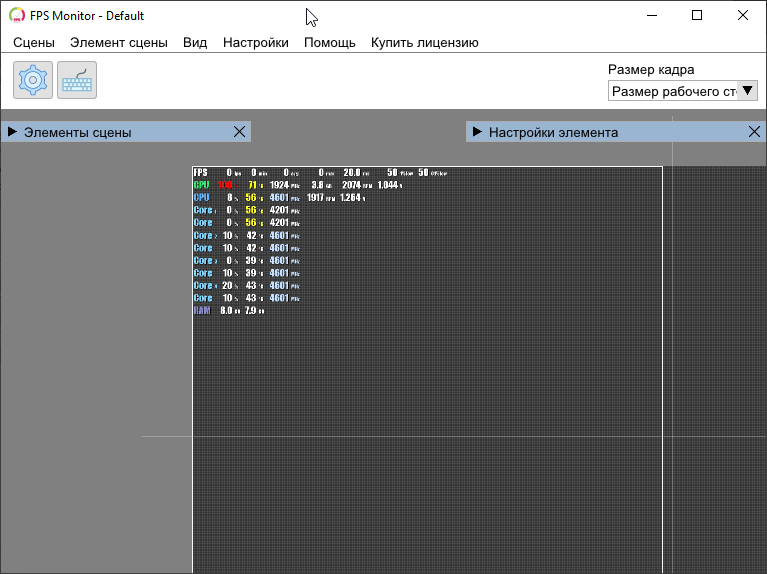767x574 pixels.
Task: Click the FPS frame time value 20.0
Action: point(352,172)
